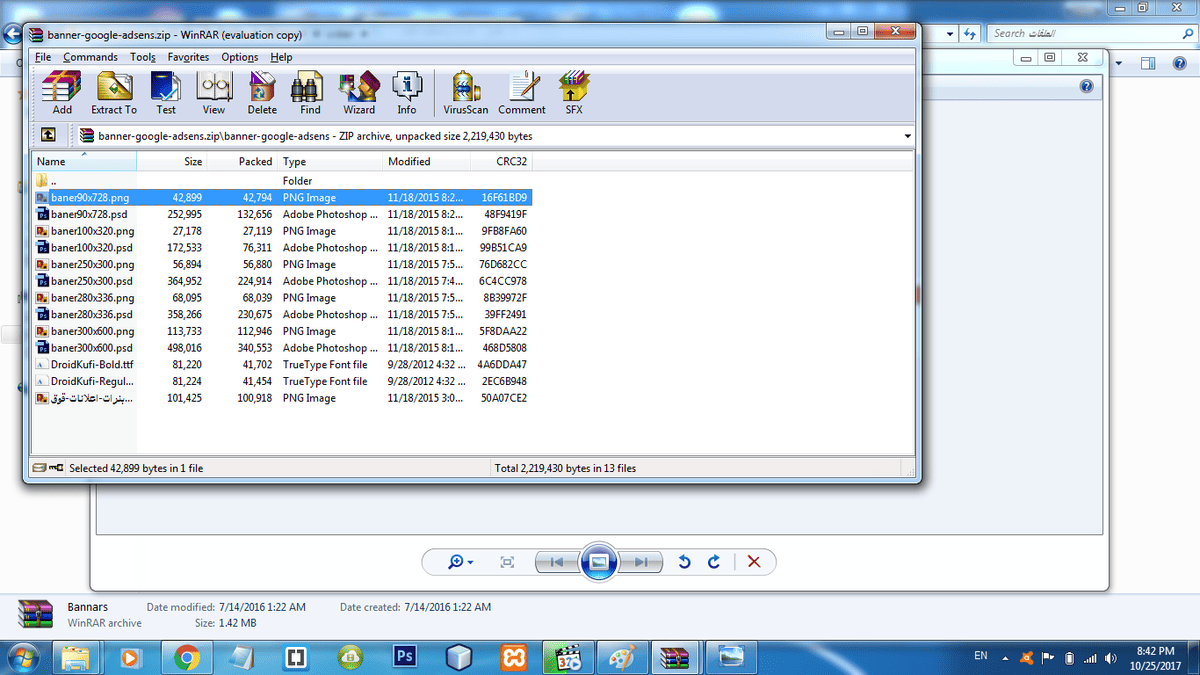Select file baner300x600.psd
The height and width of the screenshot is (675, 1200).
coord(282,348)
